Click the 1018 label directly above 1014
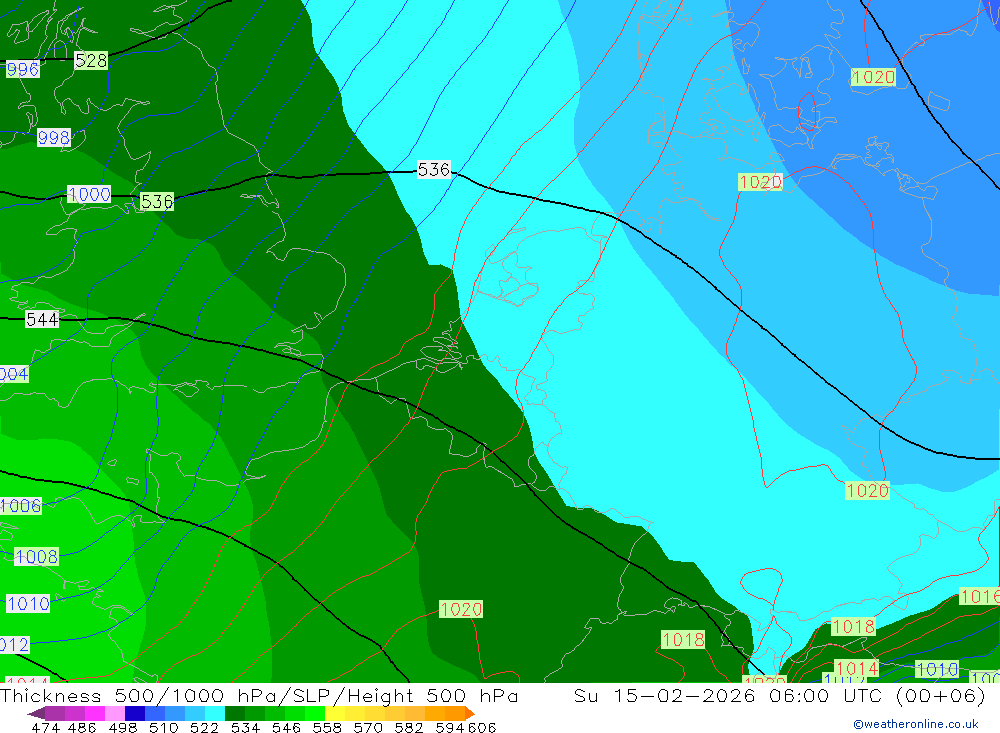This screenshot has height=733, width=1000. [x=853, y=626]
